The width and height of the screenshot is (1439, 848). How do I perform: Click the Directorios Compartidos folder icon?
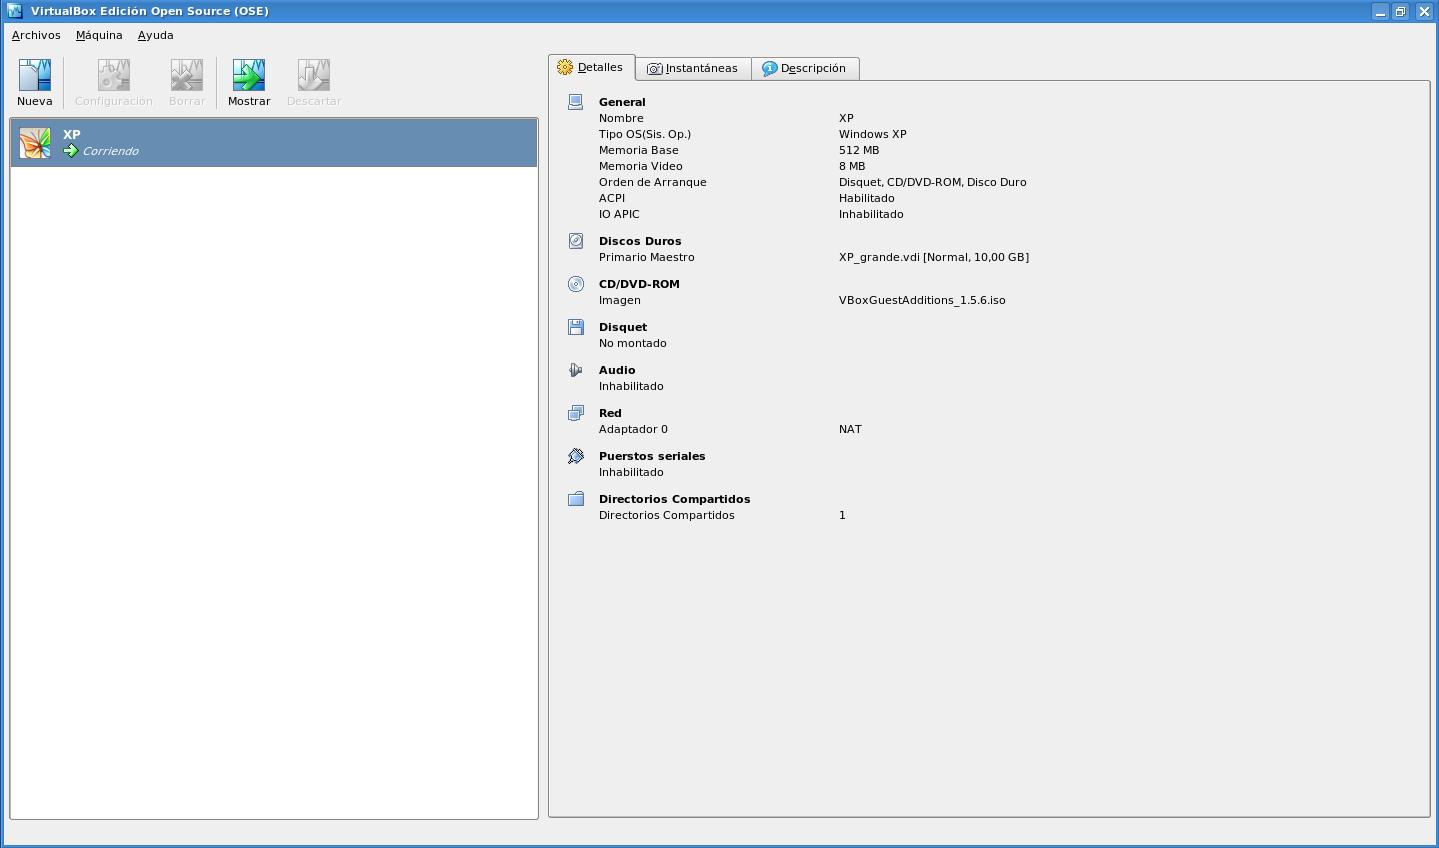(576, 498)
